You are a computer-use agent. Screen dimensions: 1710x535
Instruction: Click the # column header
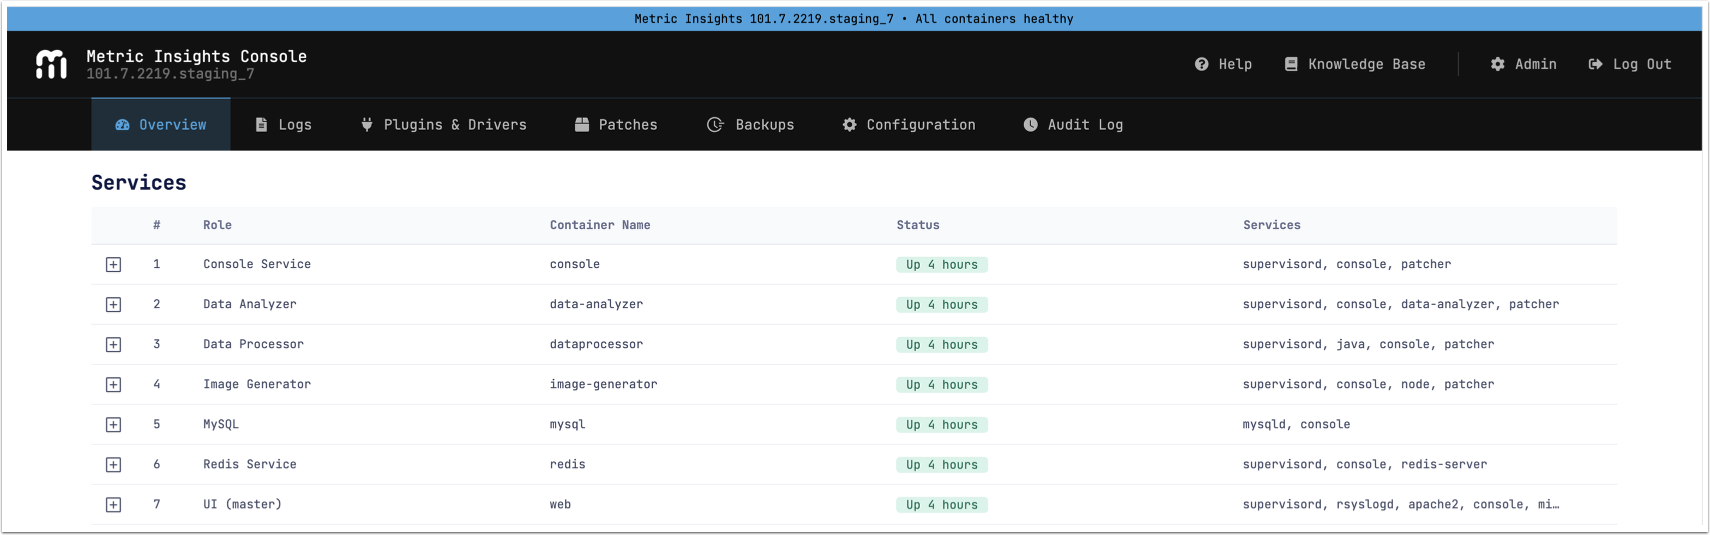tap(157, 225)
